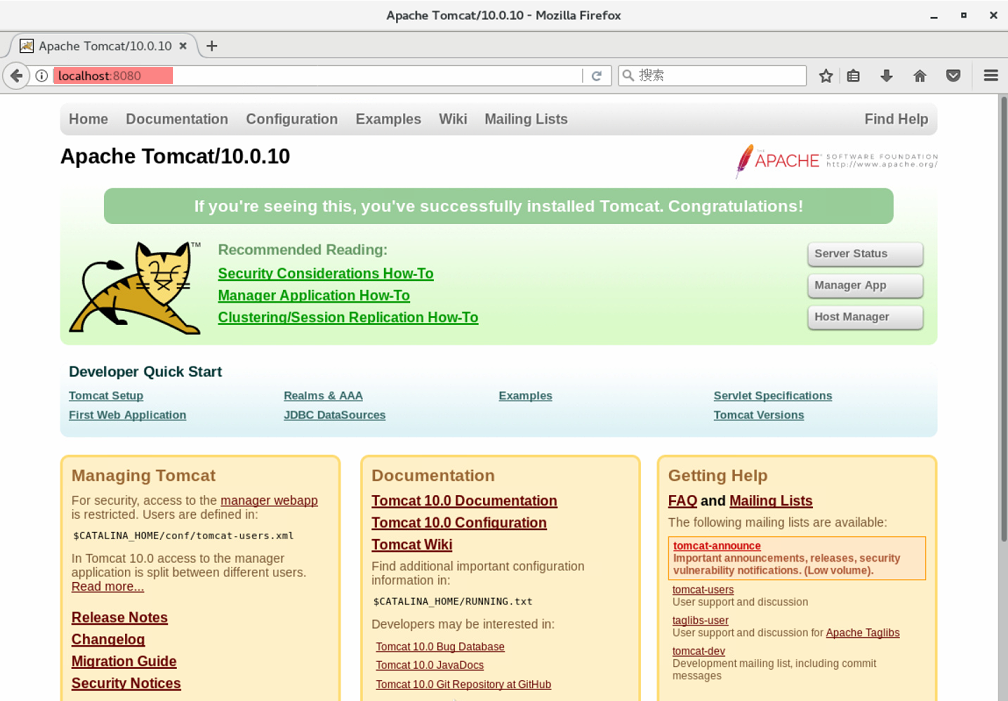The height and width of the screenshot is (701, 1008).
Task: Open Migration Guide link
Action: tap(124, 661)
